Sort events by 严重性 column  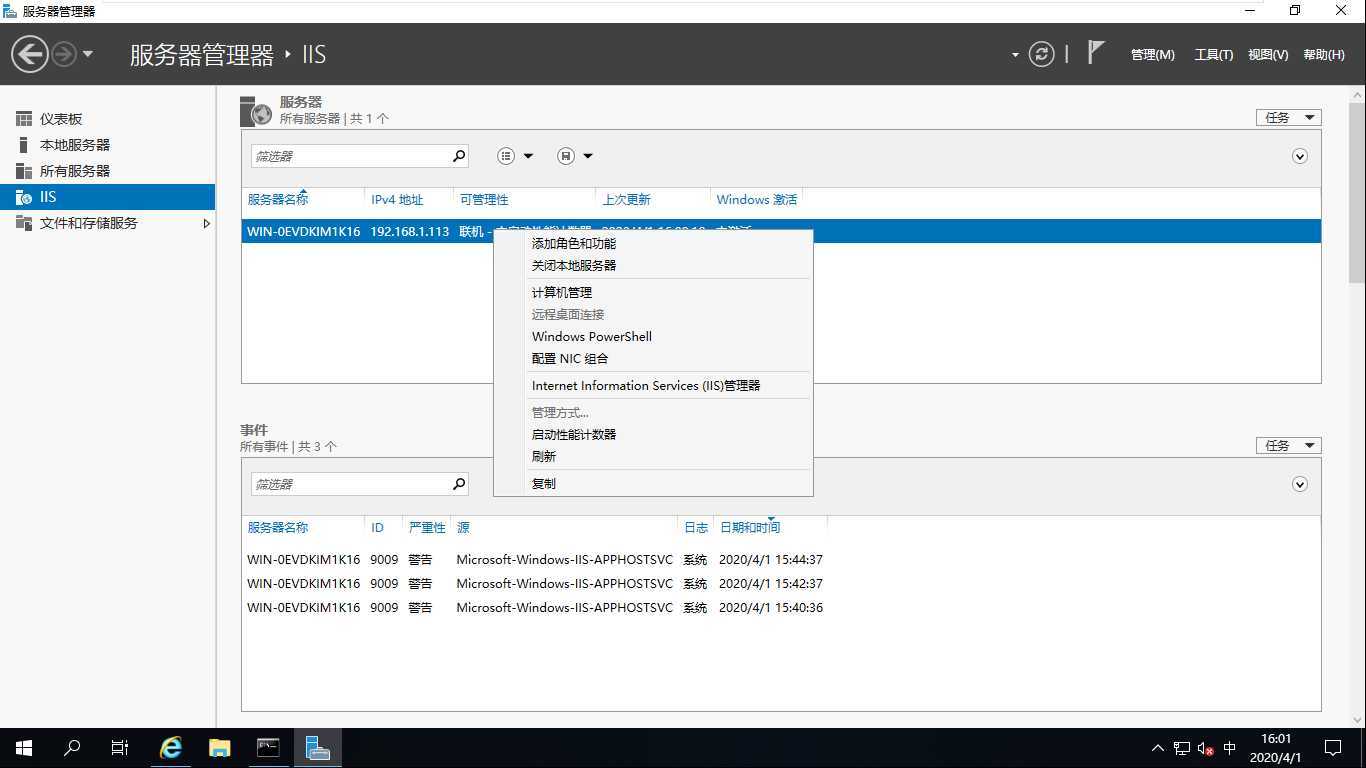pyautogui.click(x=427, y=527)
